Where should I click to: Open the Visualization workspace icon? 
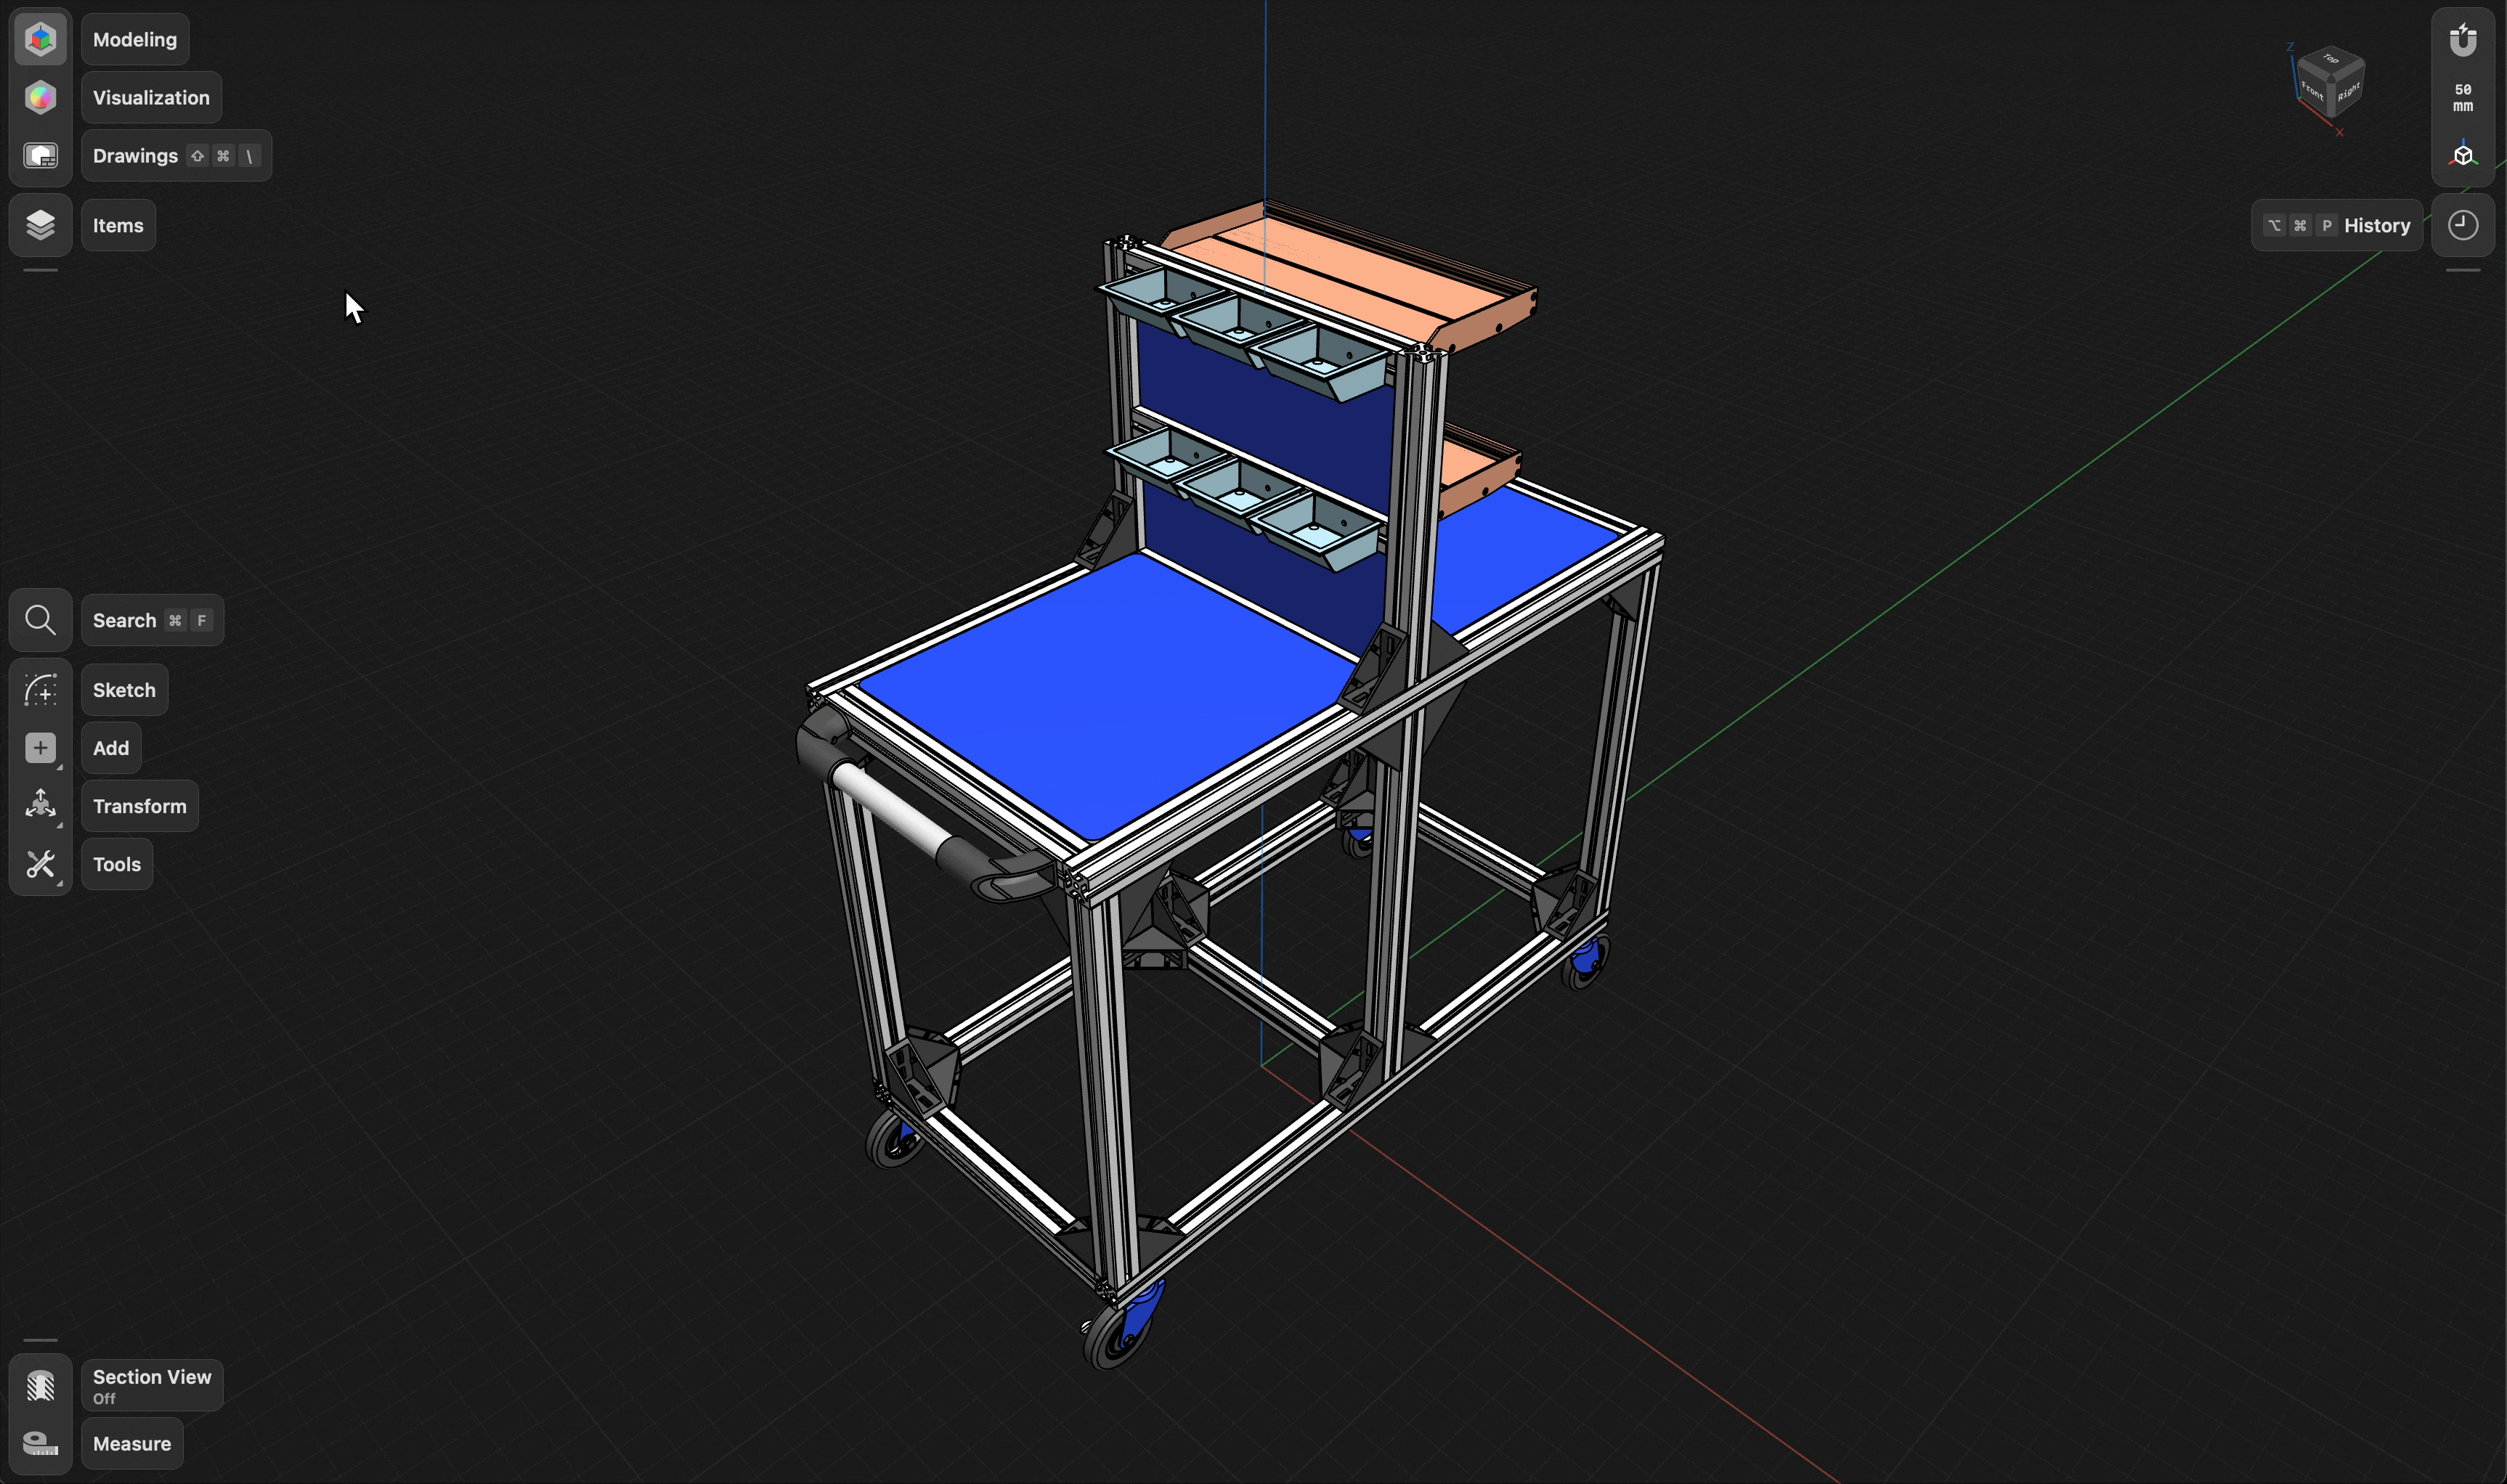click(x=40, y=97)
